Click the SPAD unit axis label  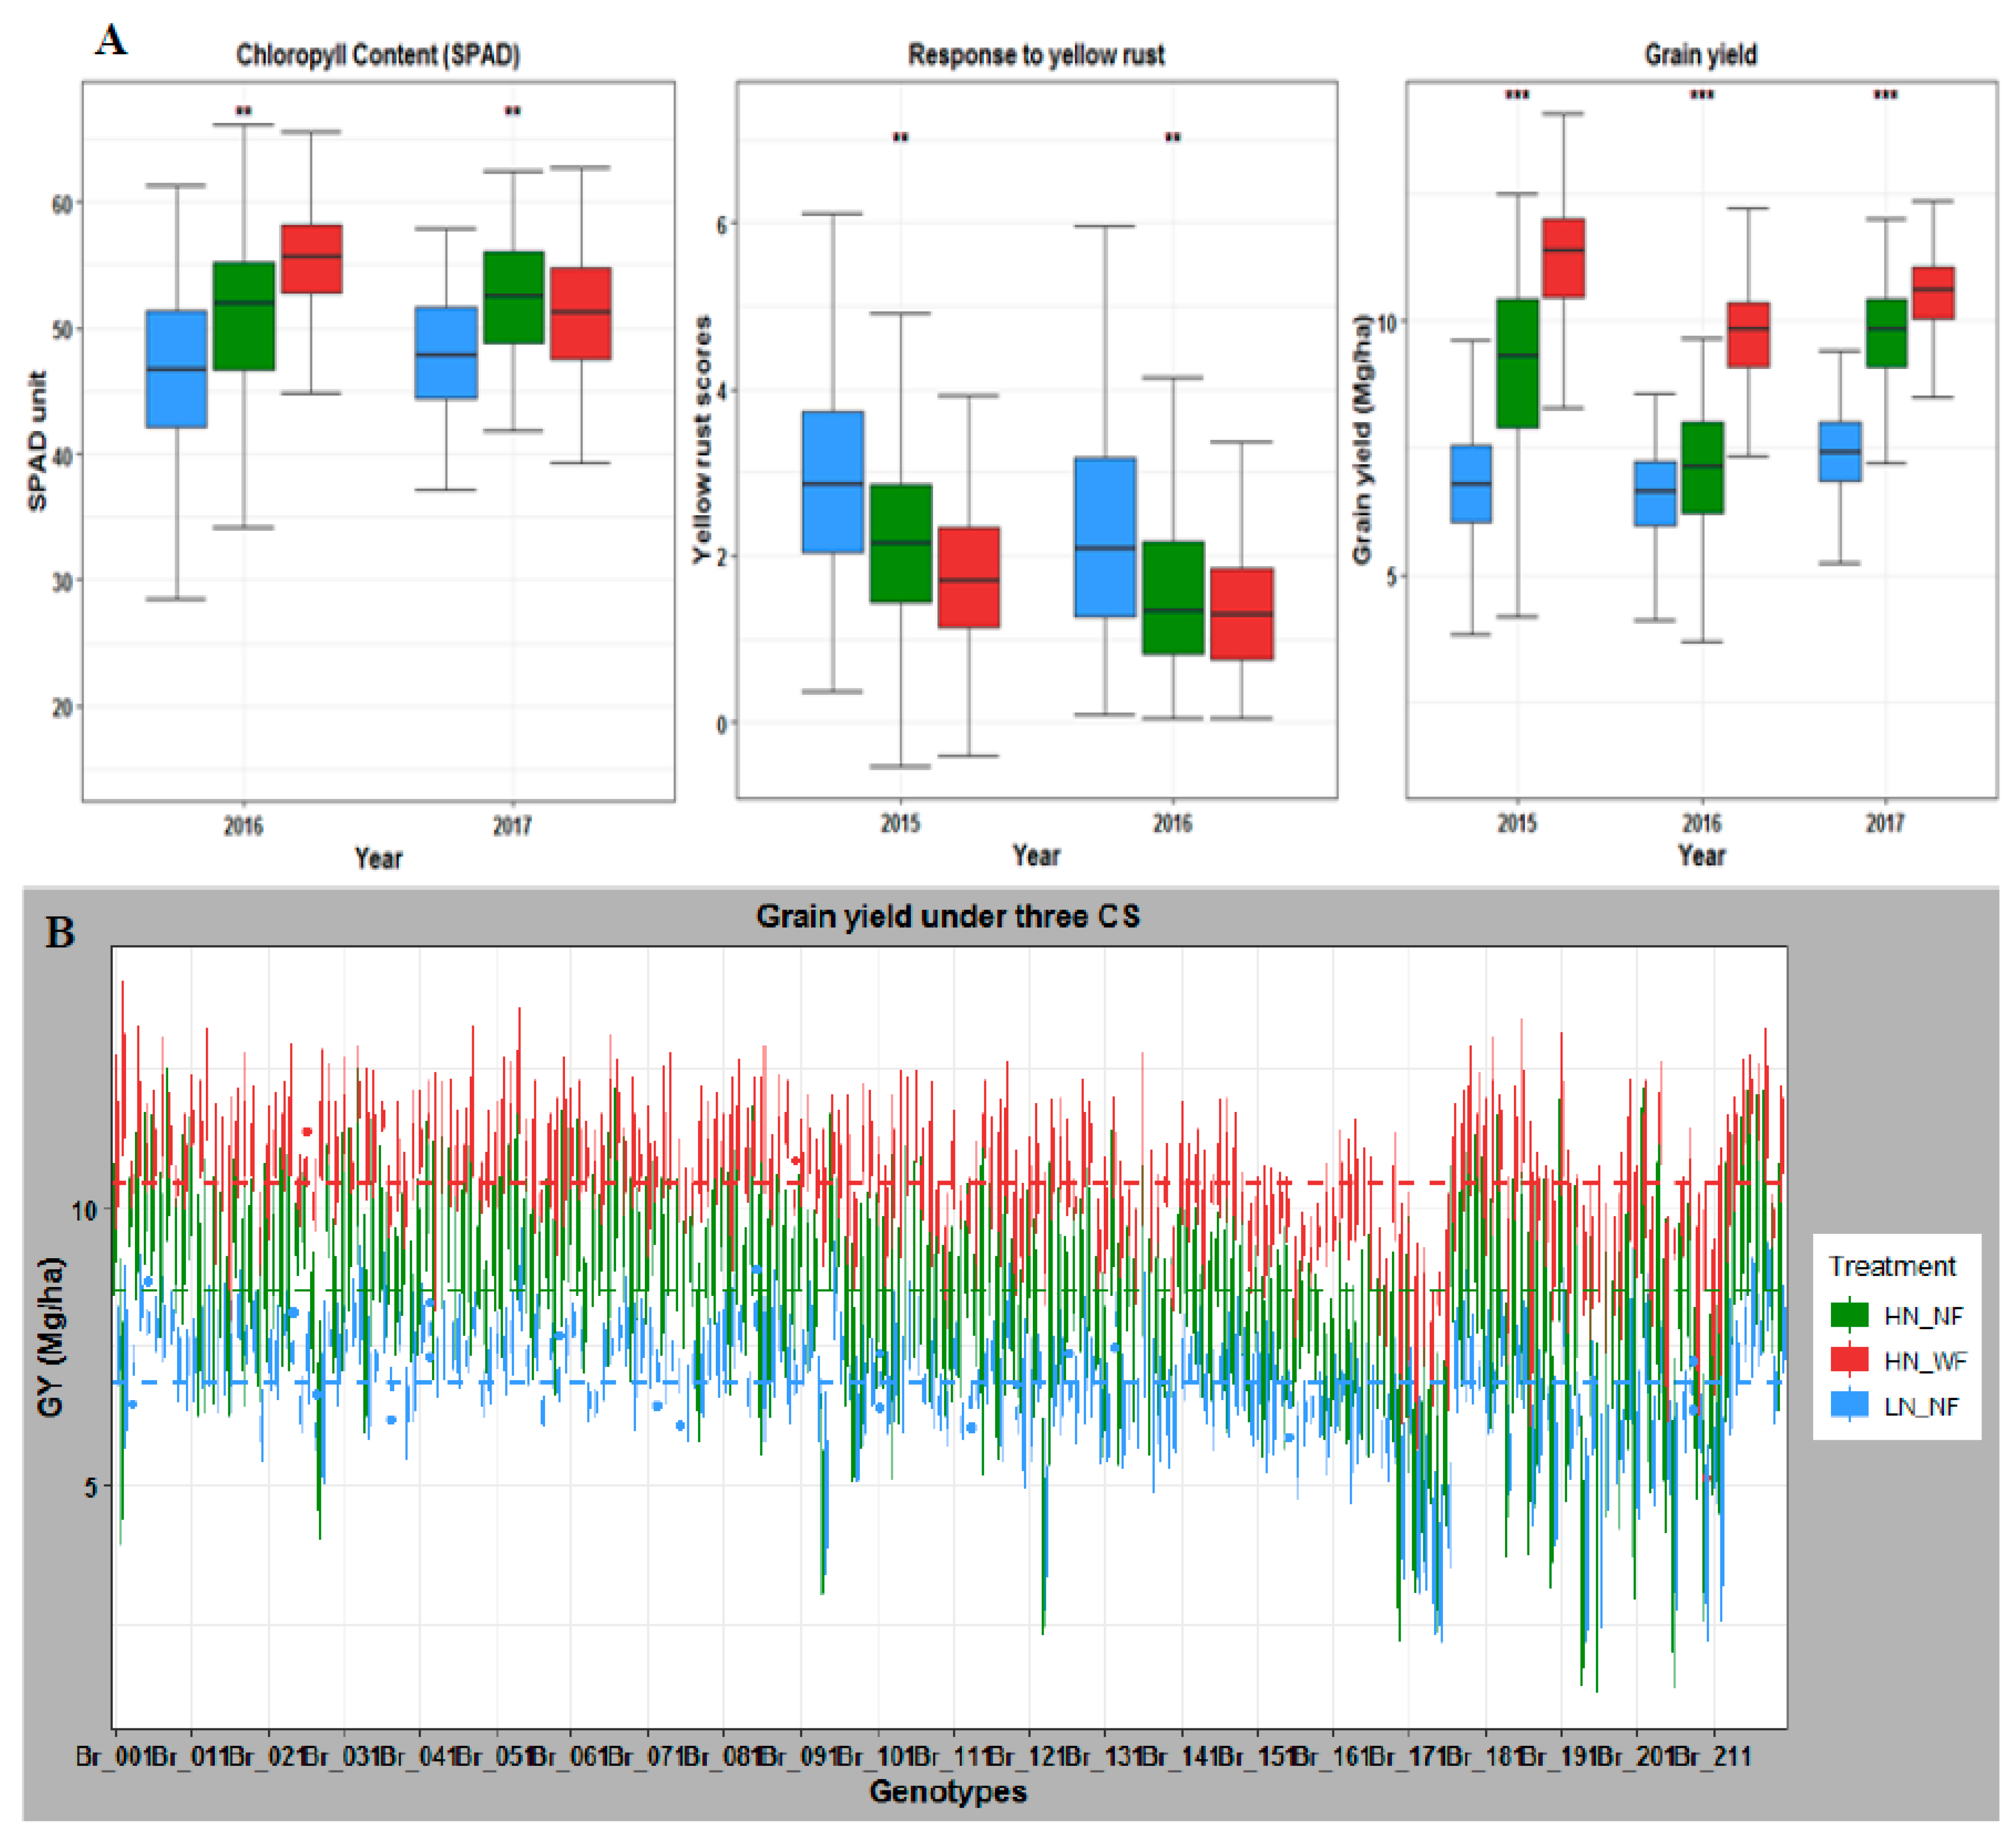(37, 441)
